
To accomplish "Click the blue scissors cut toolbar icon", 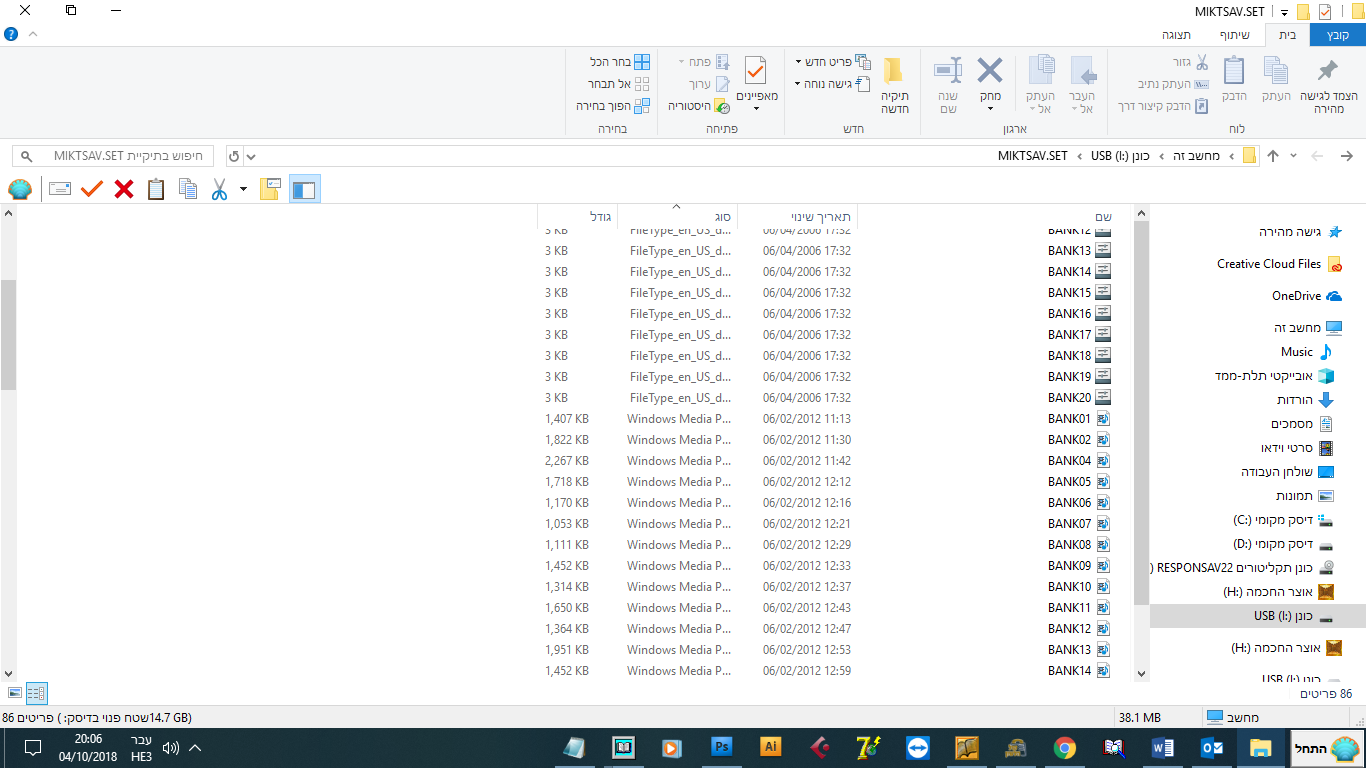I will (x=219, y=189).
